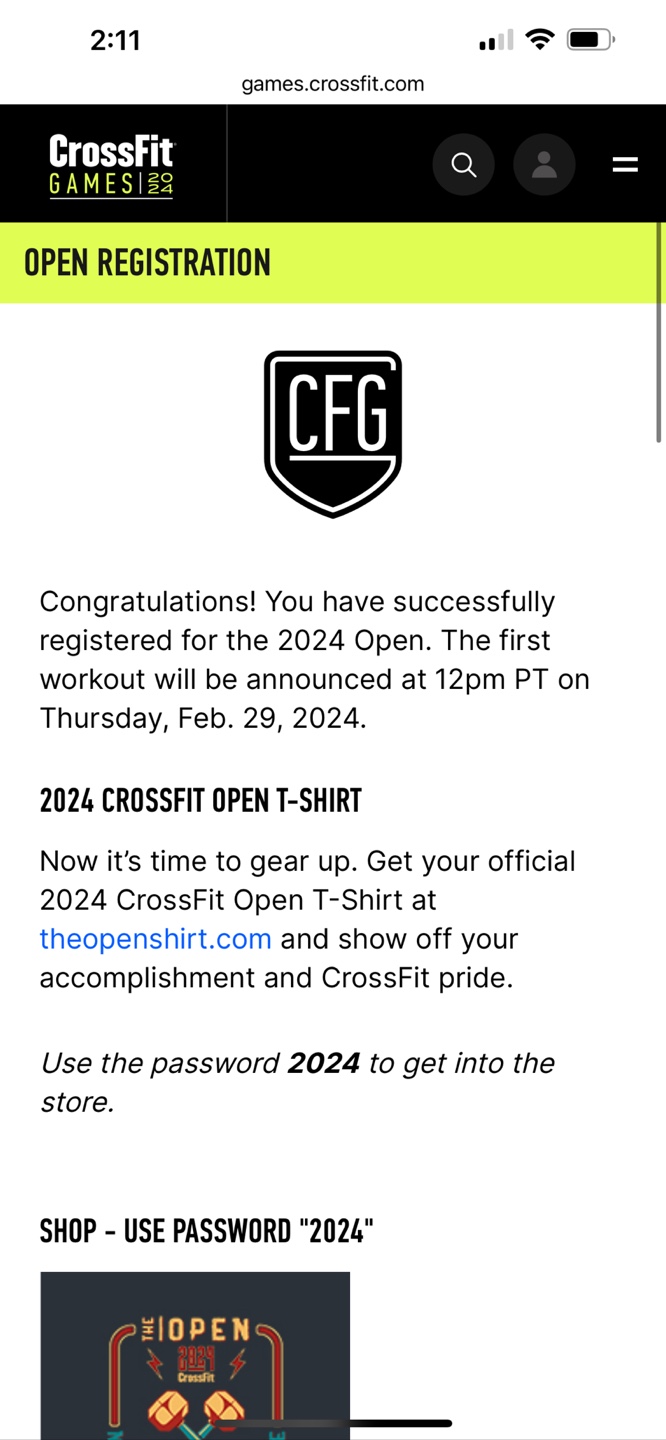Open the Open 2024 T-shirt image
666x1440 pixels.
[195, 1356]
